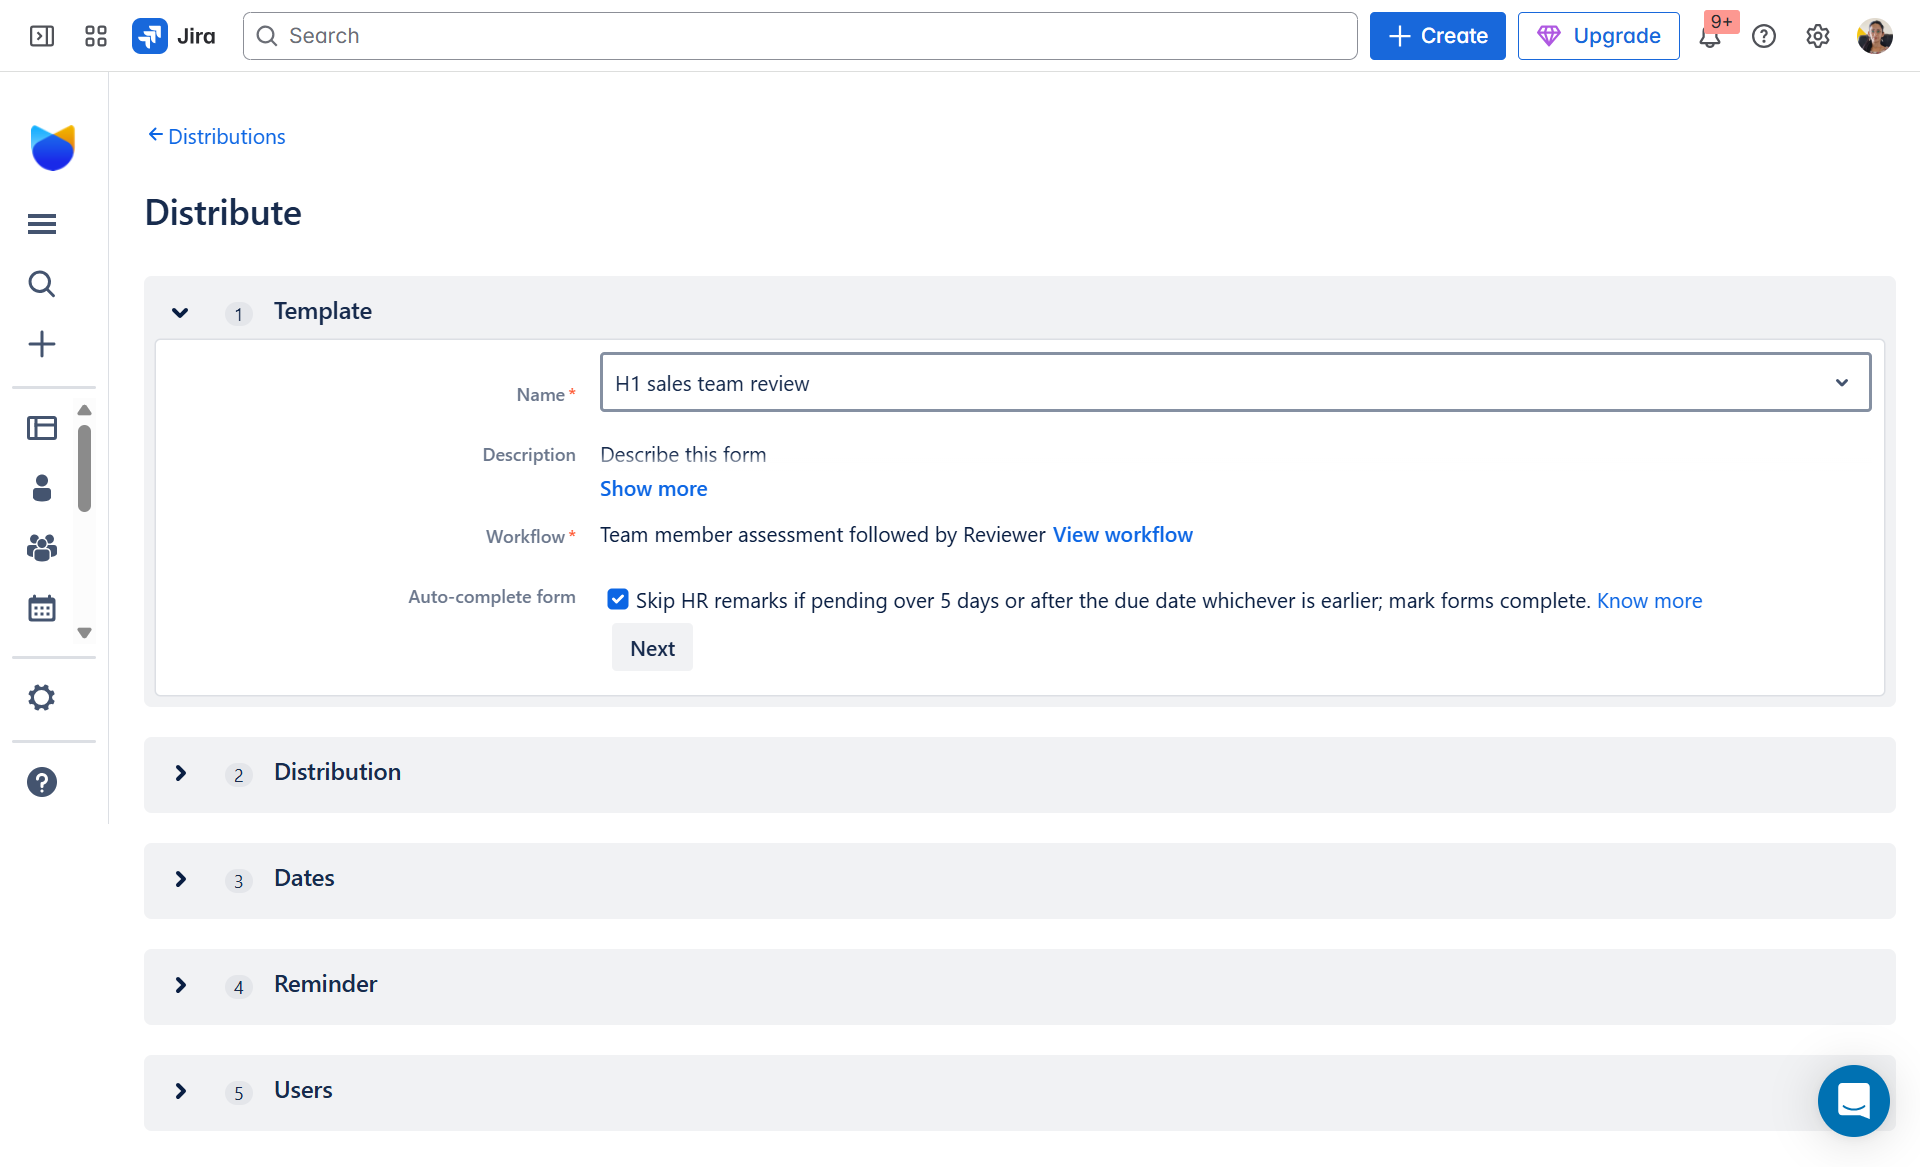This screenshot has height=1168, width=1920.
Task: Open the Name template dropdown
Action: click(x=1842, y=382)
